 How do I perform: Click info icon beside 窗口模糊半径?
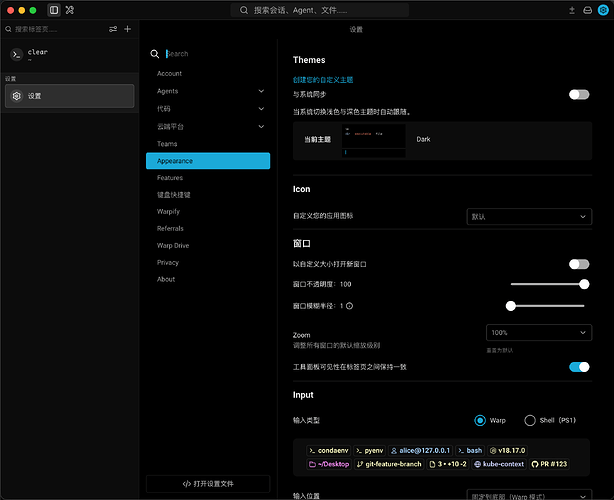pos(349,306)
